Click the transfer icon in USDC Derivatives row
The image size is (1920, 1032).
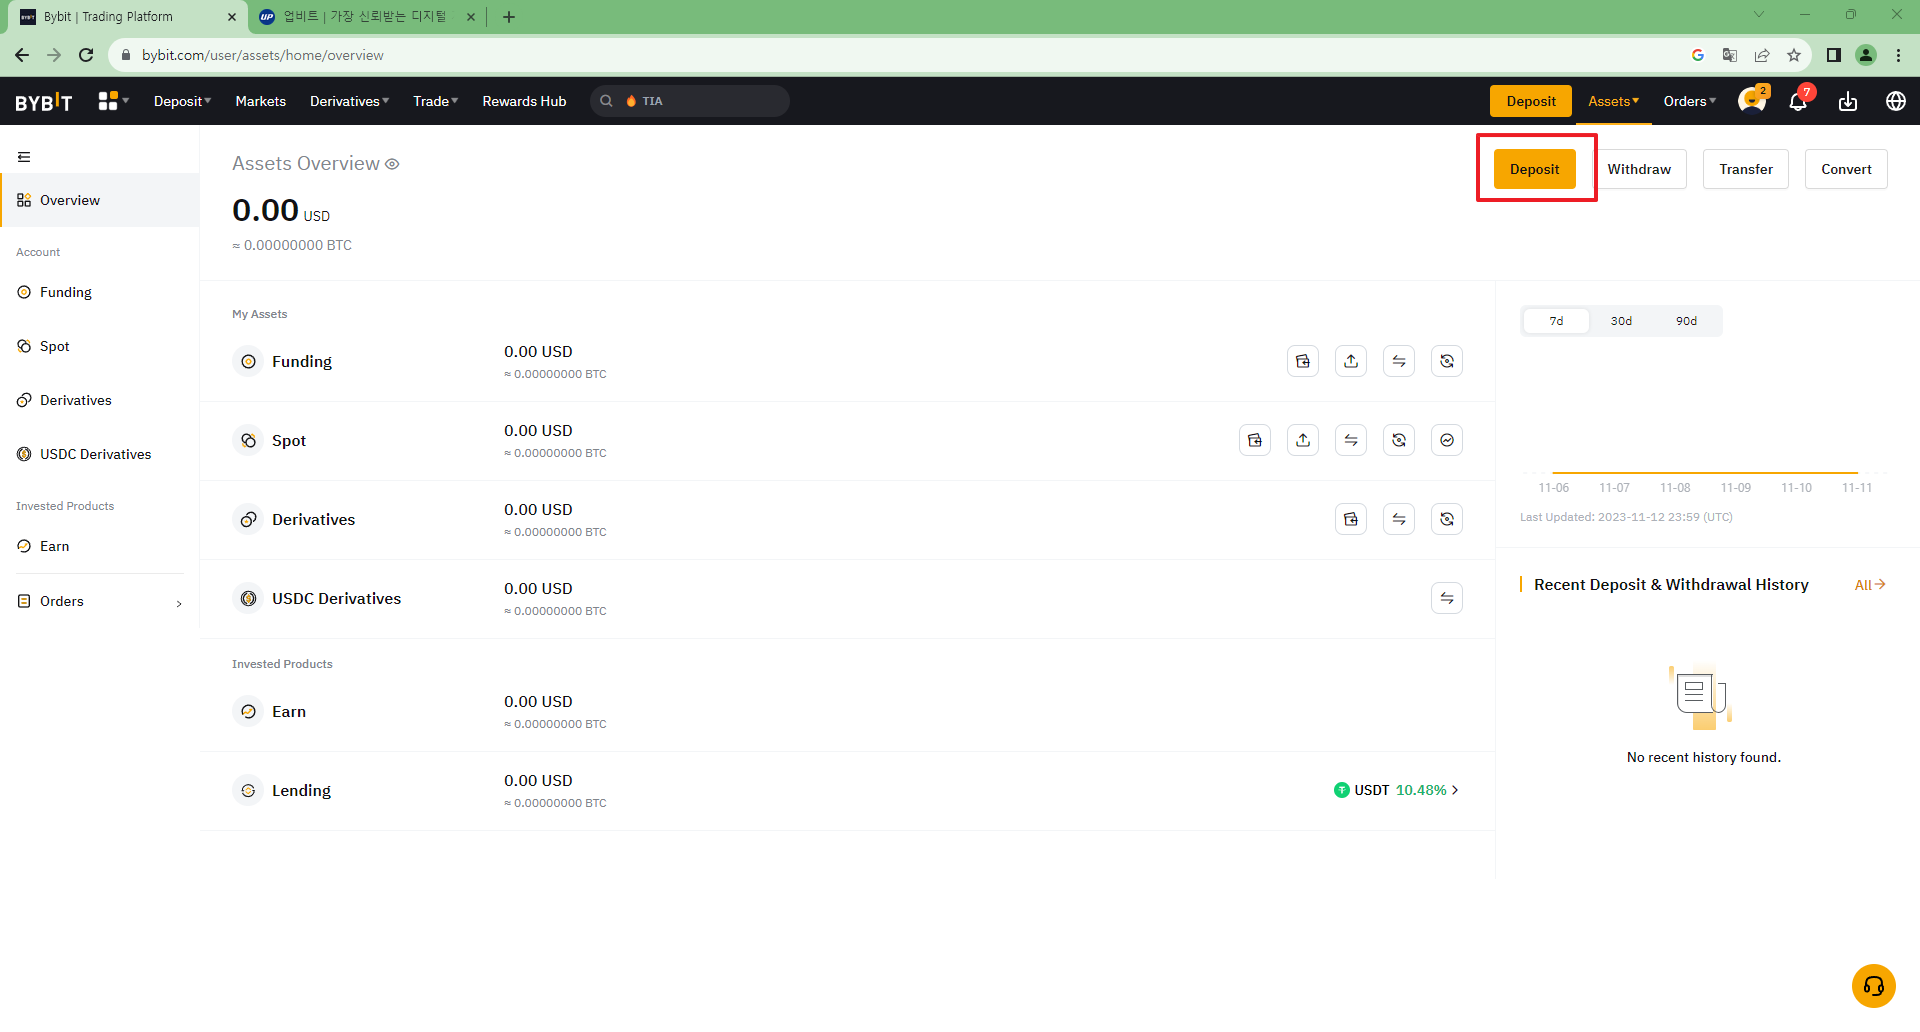pyautogui.click(x=1447, y=598)
